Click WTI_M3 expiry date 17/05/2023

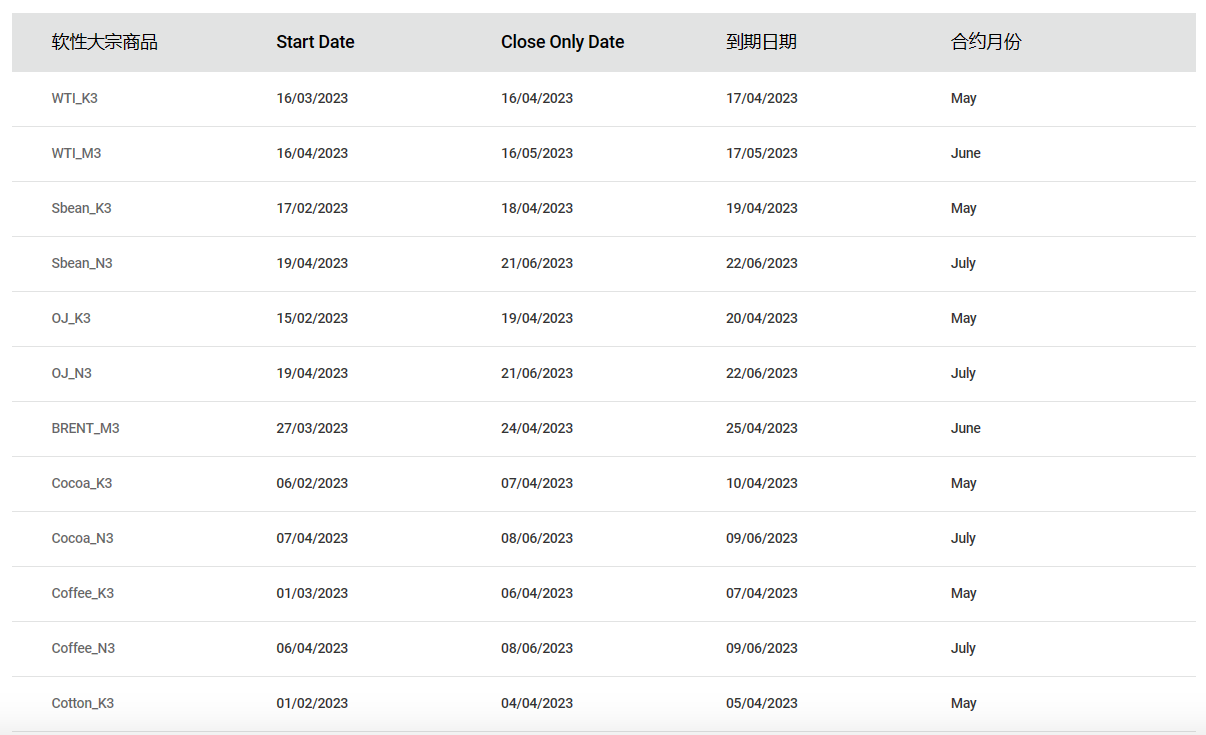(x=762, y=153)
